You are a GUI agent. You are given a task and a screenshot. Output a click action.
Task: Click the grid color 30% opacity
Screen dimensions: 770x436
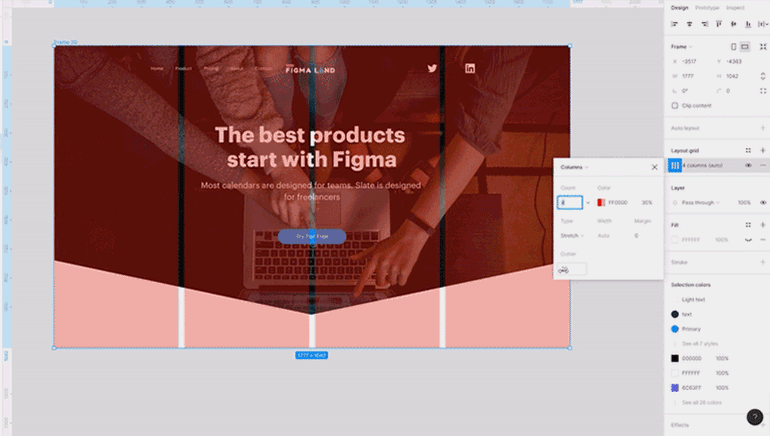[x=647, y=202]
